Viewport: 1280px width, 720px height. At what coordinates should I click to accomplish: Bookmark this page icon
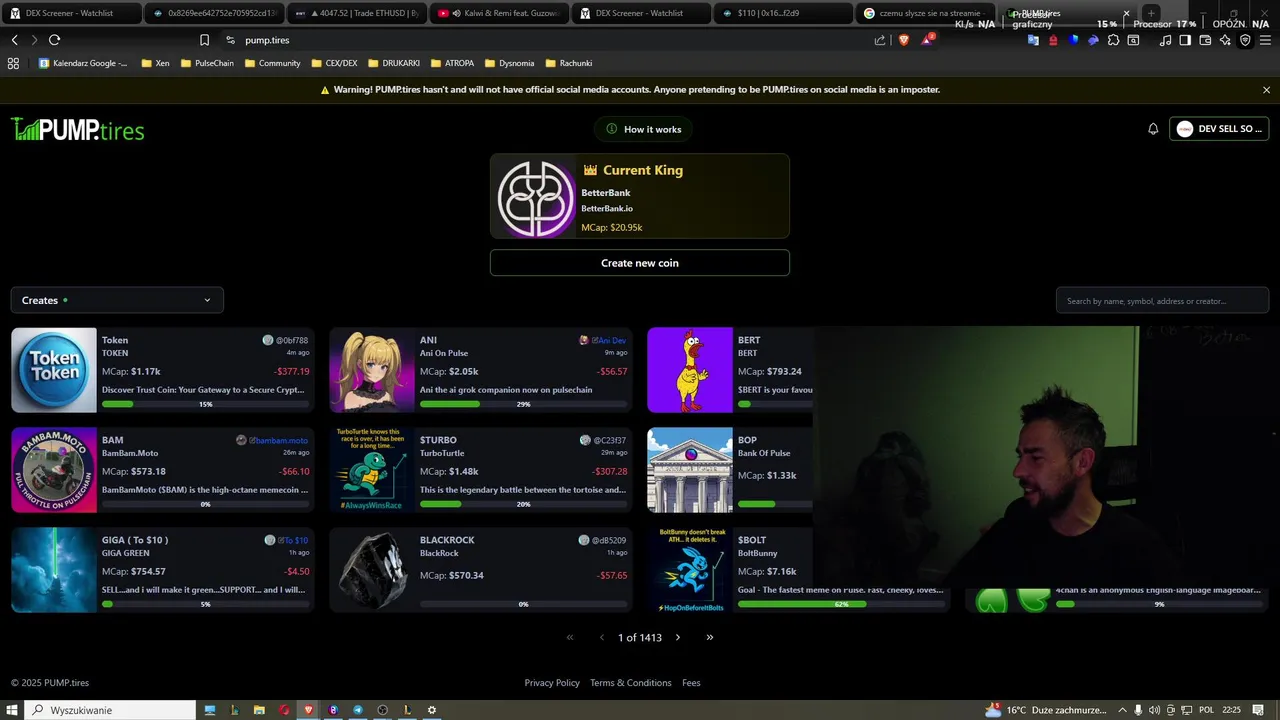click(x=204, y=40)
